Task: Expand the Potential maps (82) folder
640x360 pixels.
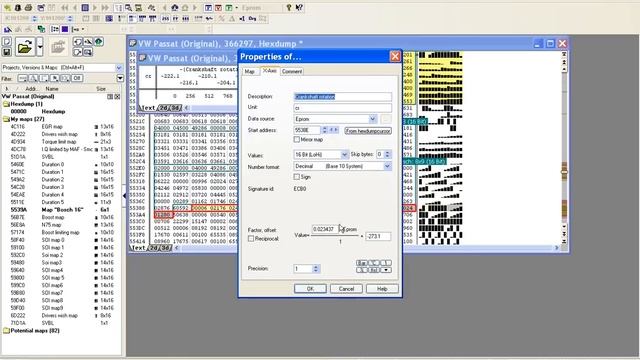Action: tap(6, 330)
